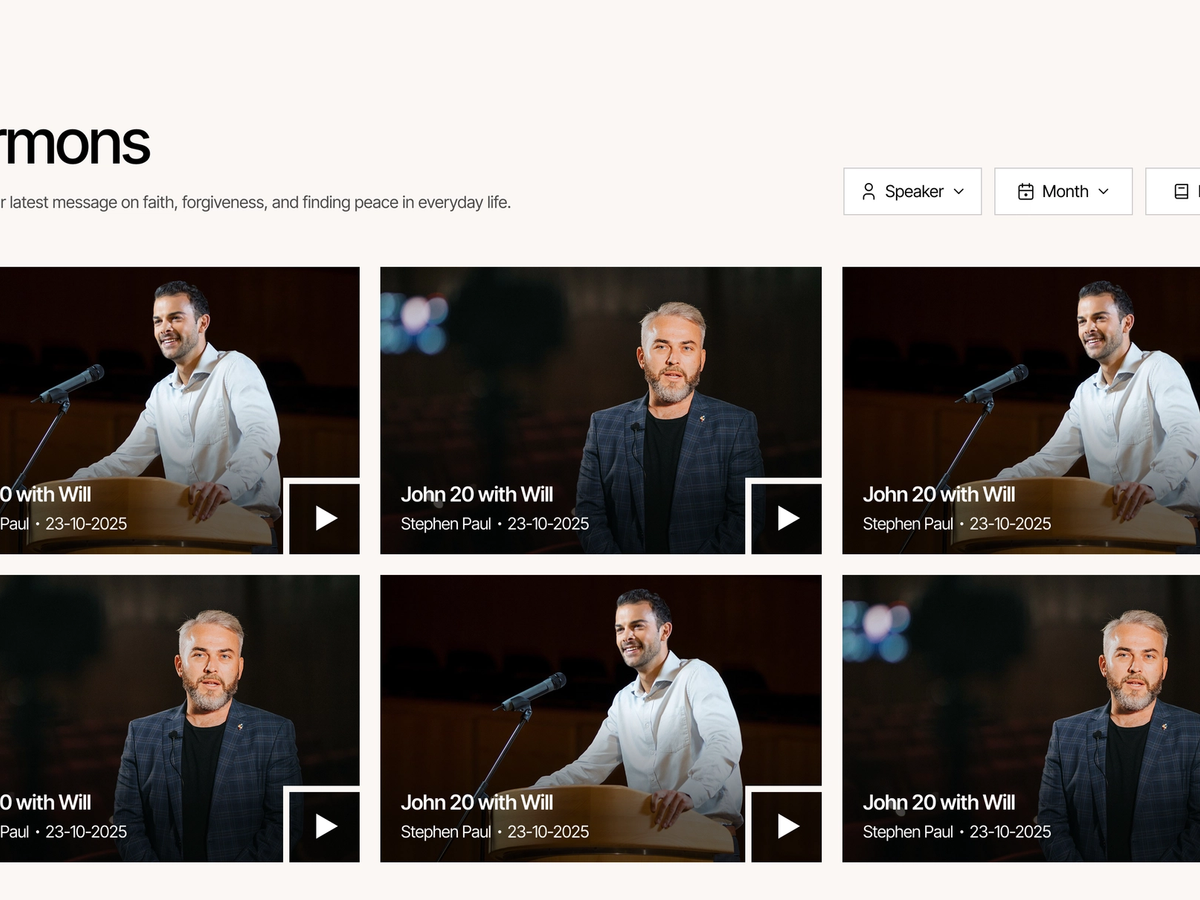Open the Speaker filter dropdown
Viewport: 1200px width, 900px height.
[912, 191]
